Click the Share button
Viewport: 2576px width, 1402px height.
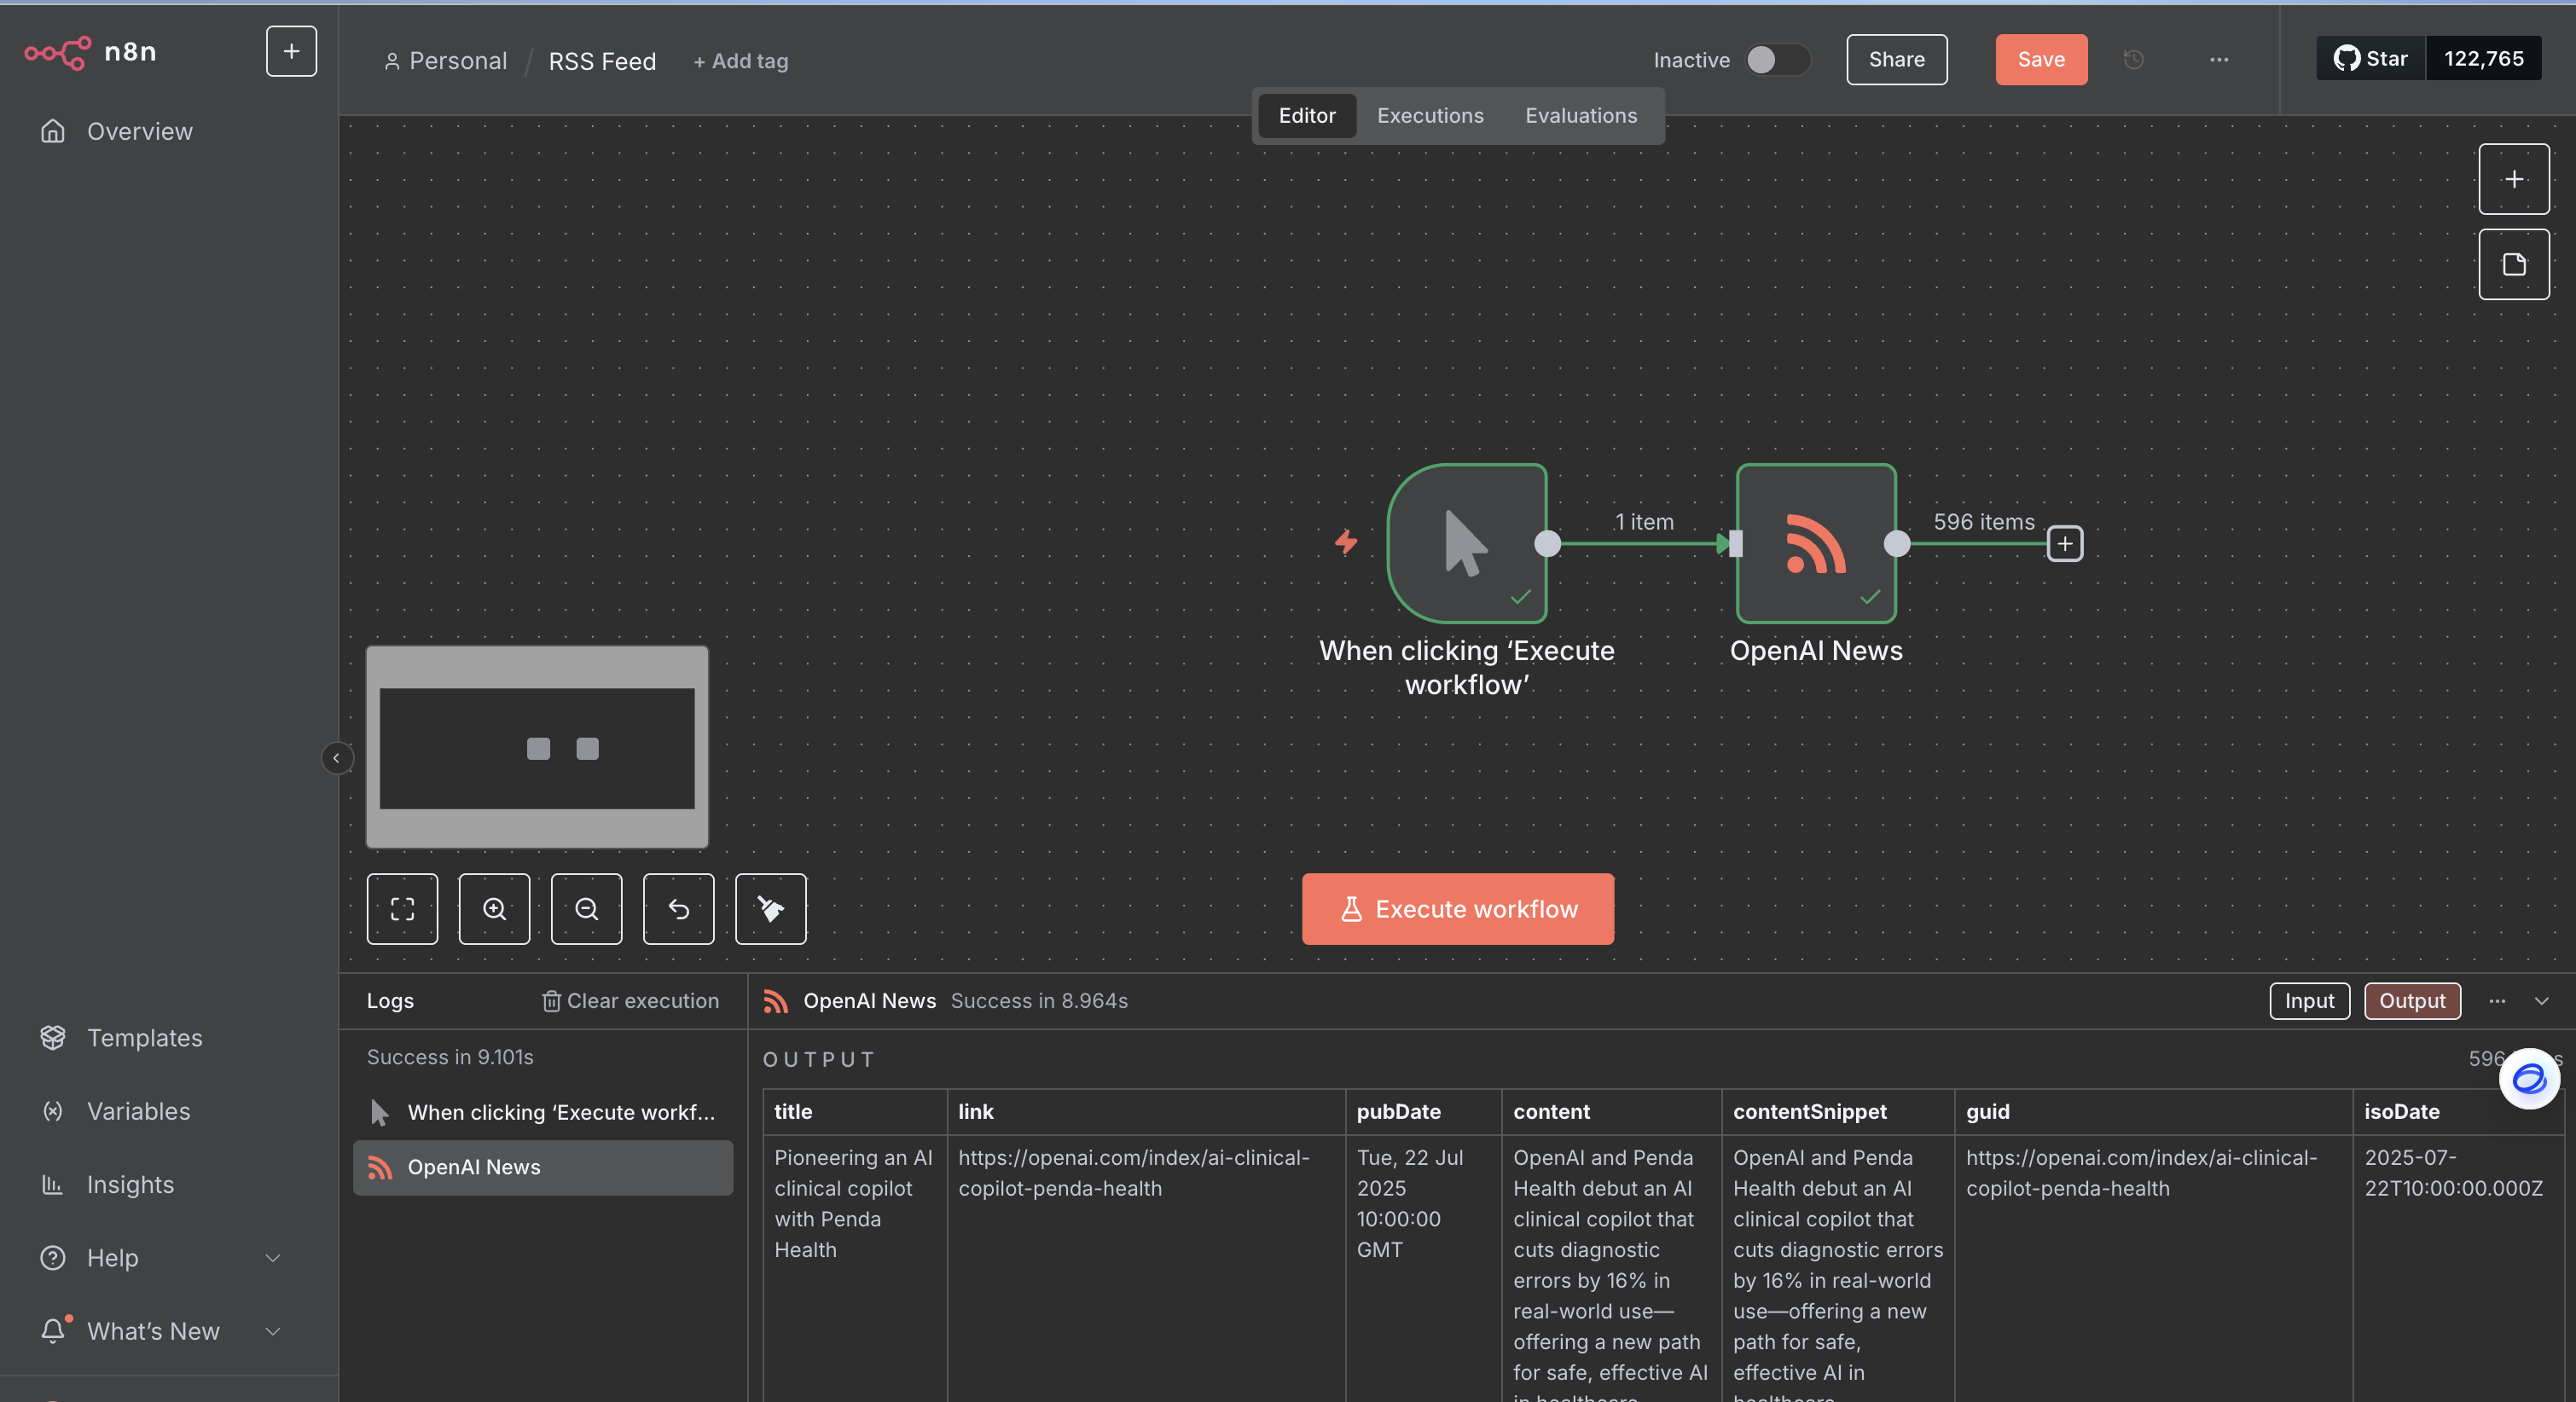pos(1896,59)
